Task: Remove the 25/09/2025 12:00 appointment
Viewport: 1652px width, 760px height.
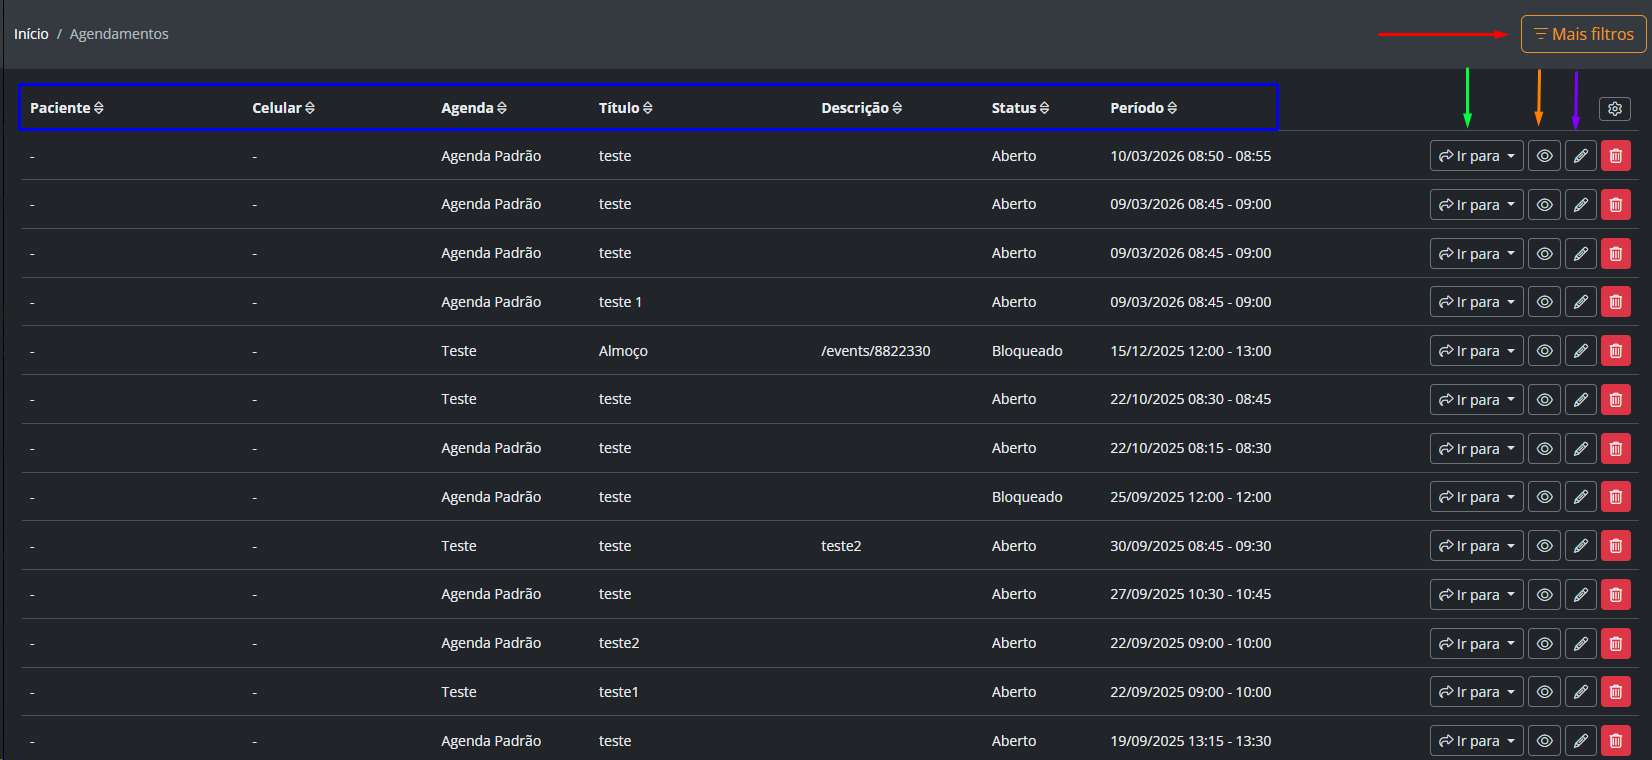Action: tap(1616, 497)
